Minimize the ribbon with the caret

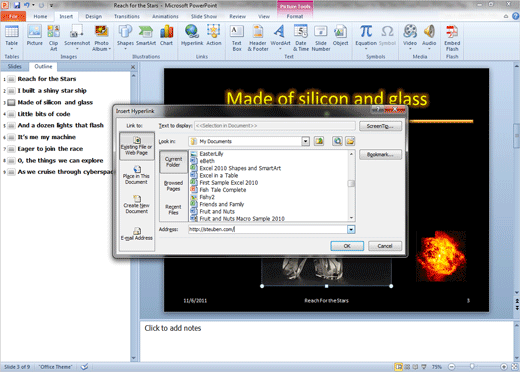[x=506, y=16]
